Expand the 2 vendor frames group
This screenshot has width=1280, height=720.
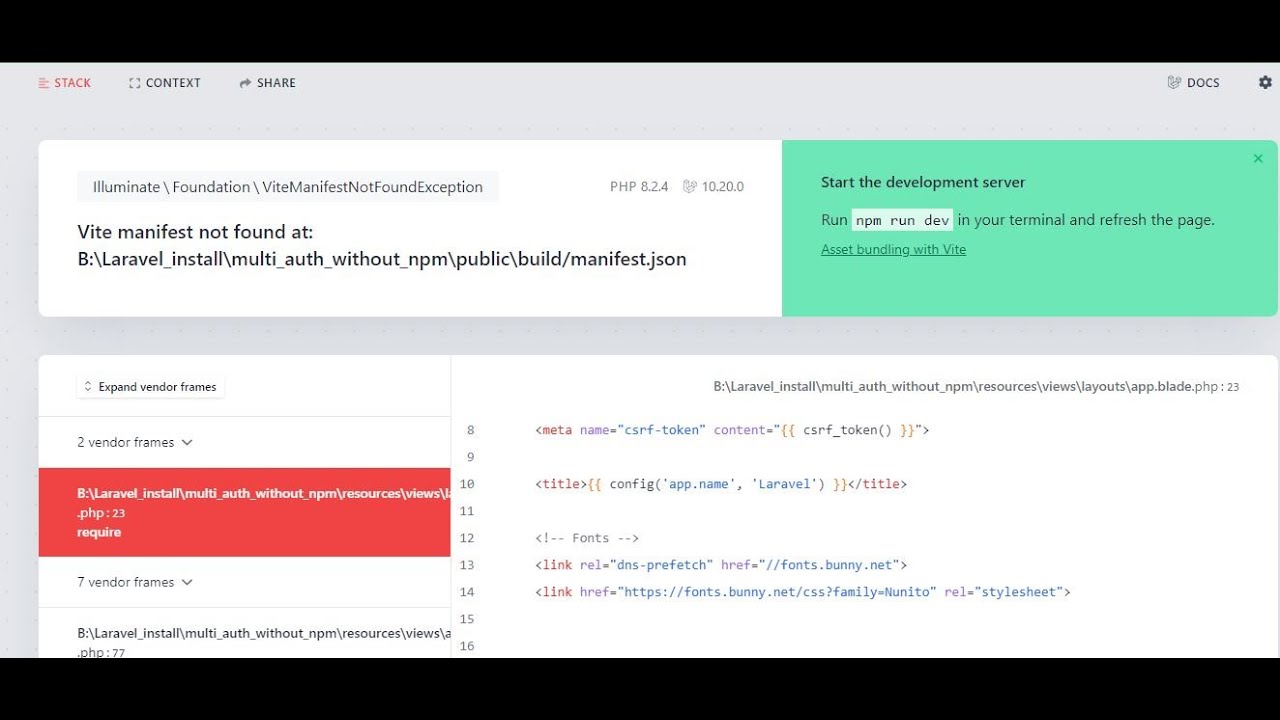click(x=135, y=442)
